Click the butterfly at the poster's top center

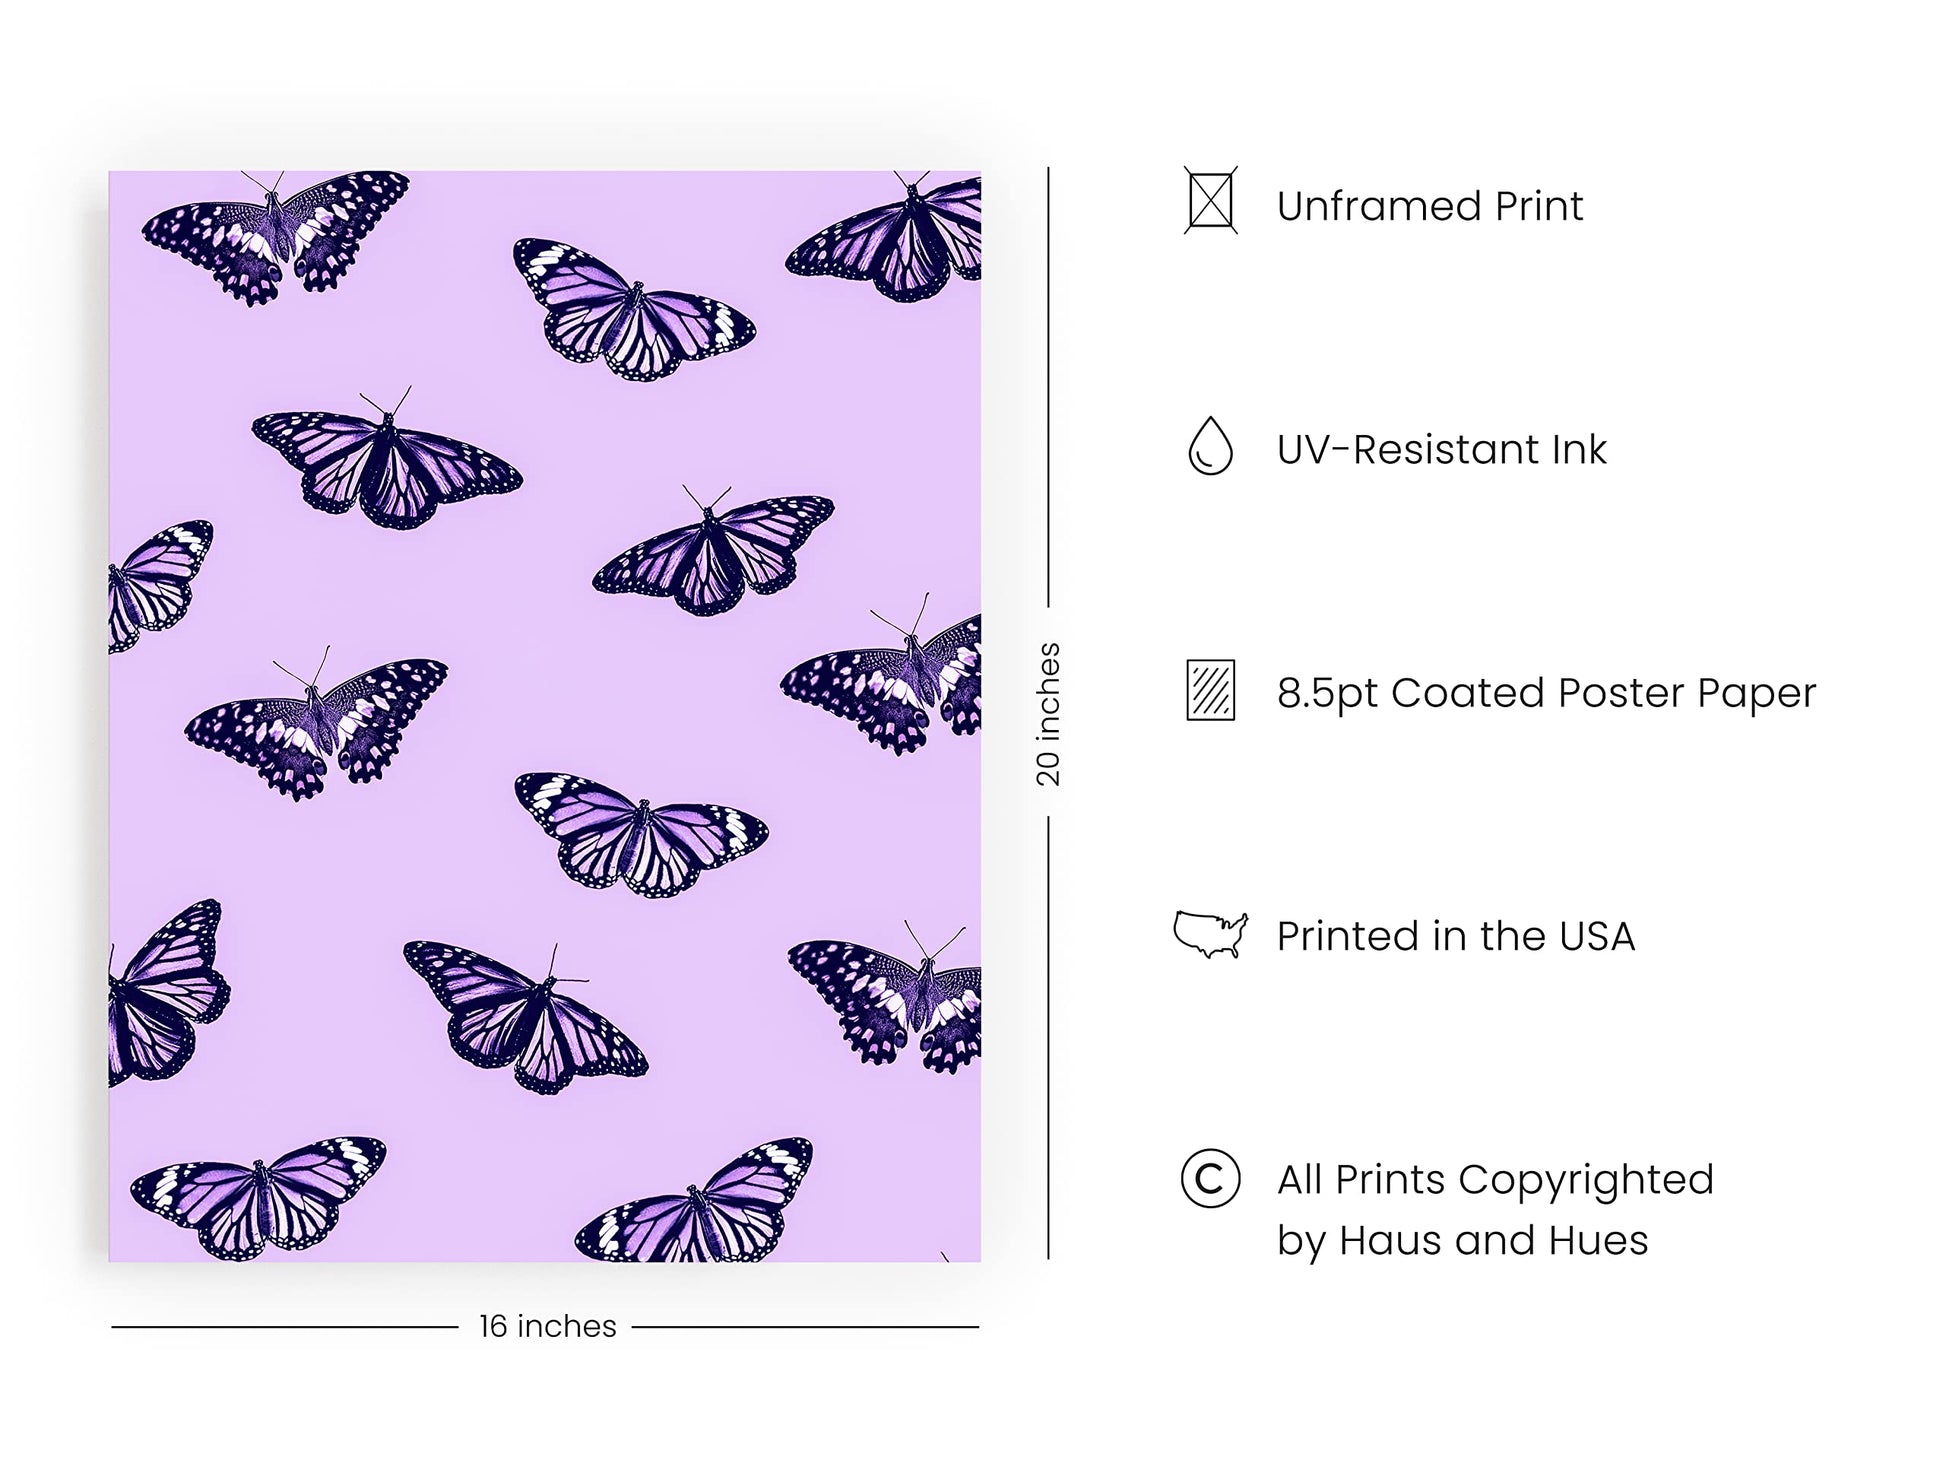tap(632, 310)
